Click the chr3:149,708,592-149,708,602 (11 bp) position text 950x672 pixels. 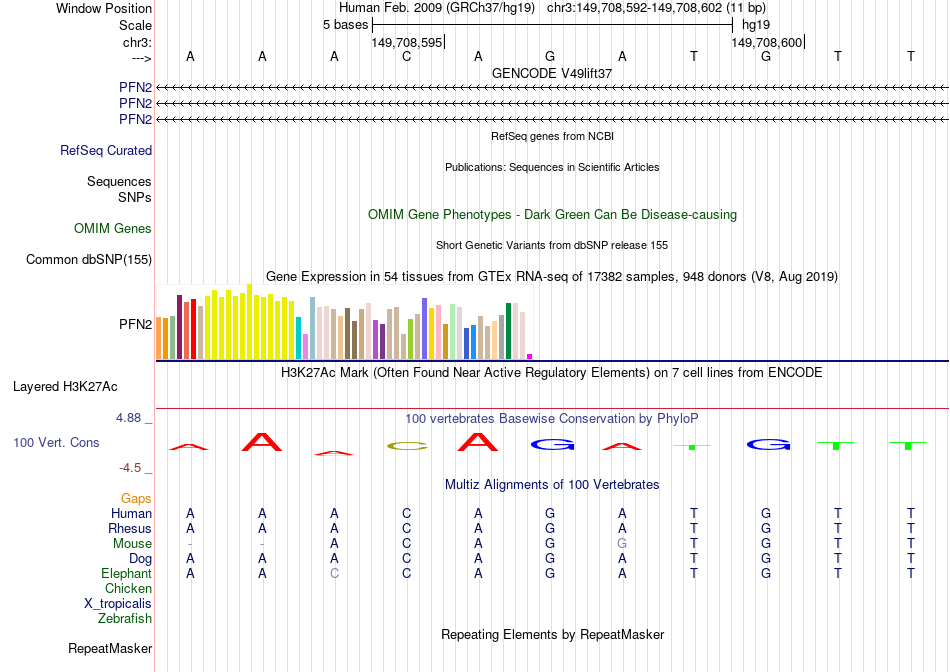point(656,8)
